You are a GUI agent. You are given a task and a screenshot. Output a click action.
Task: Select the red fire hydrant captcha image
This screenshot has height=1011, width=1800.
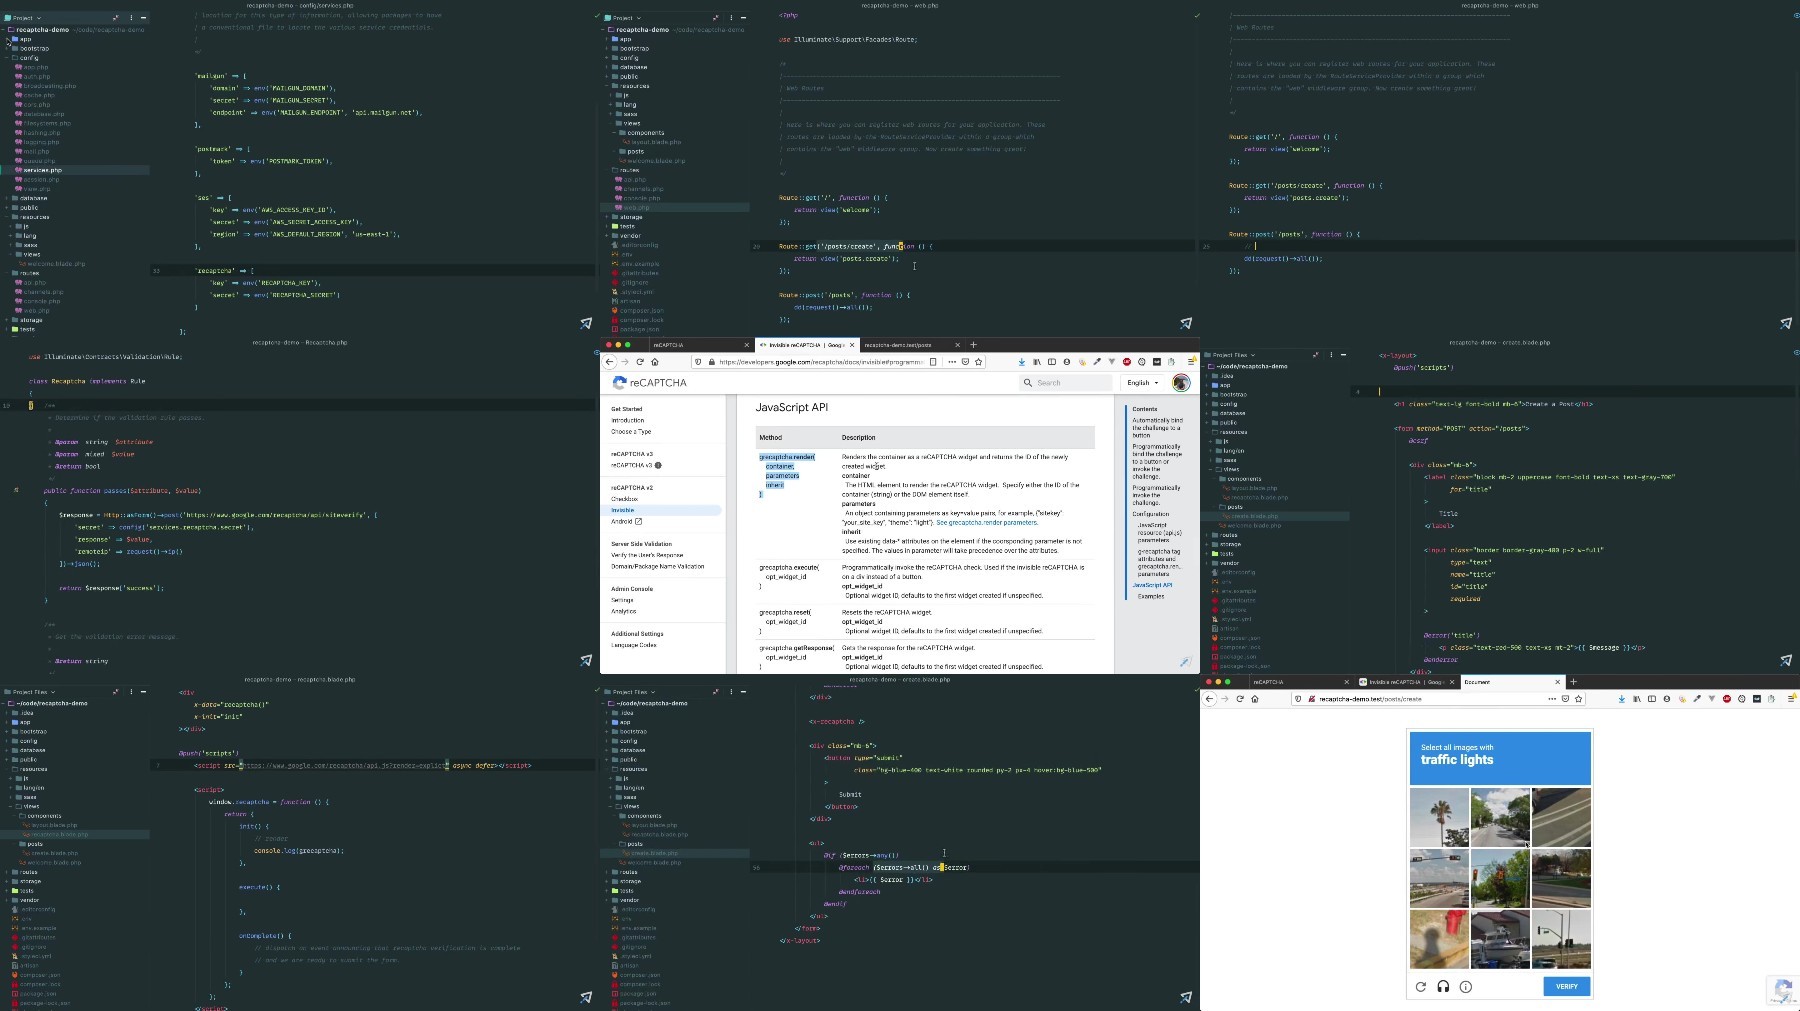pos(1440,939)
